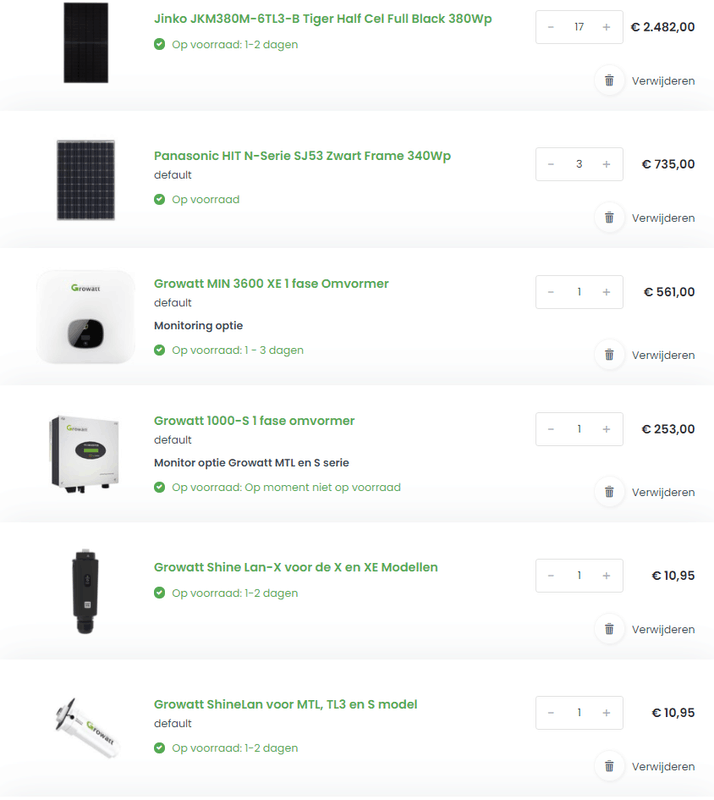
Task: Add one more Growatt MIN 3600 XE
Action: click(x=606, y=292)
